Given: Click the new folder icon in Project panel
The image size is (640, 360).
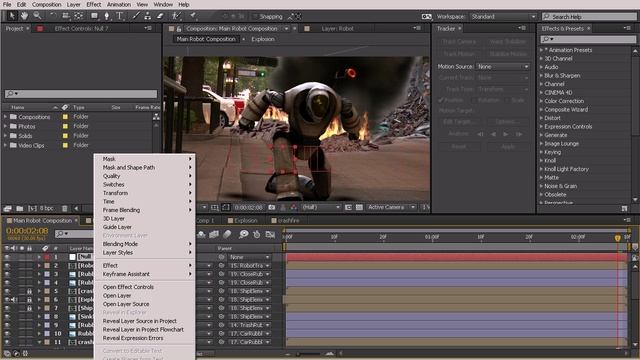Looking at the screenshot, I should tap(20, 208).
